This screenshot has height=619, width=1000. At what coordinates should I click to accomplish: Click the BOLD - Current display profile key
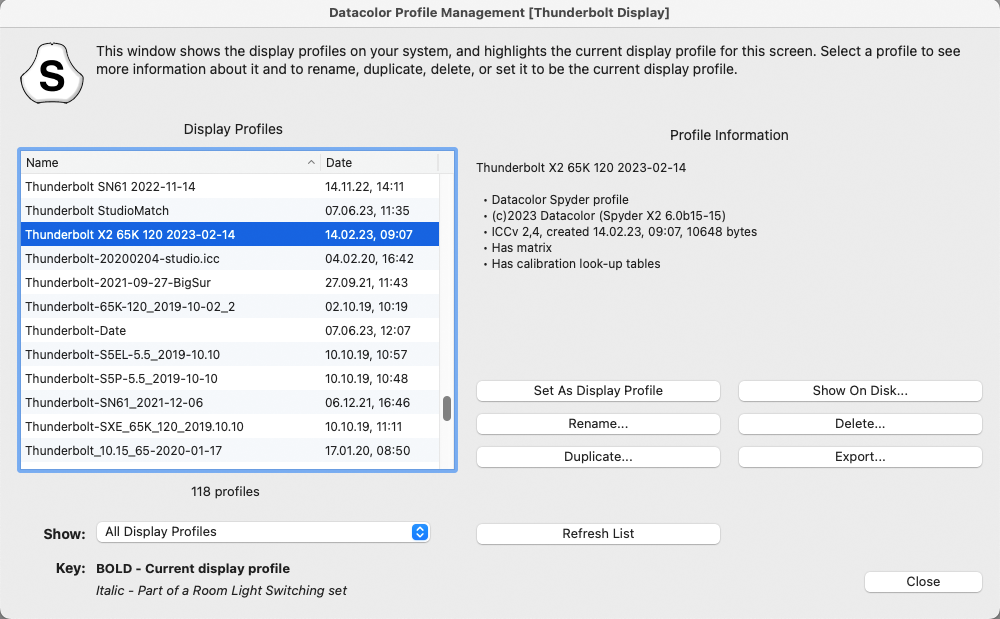click(193, 569)
